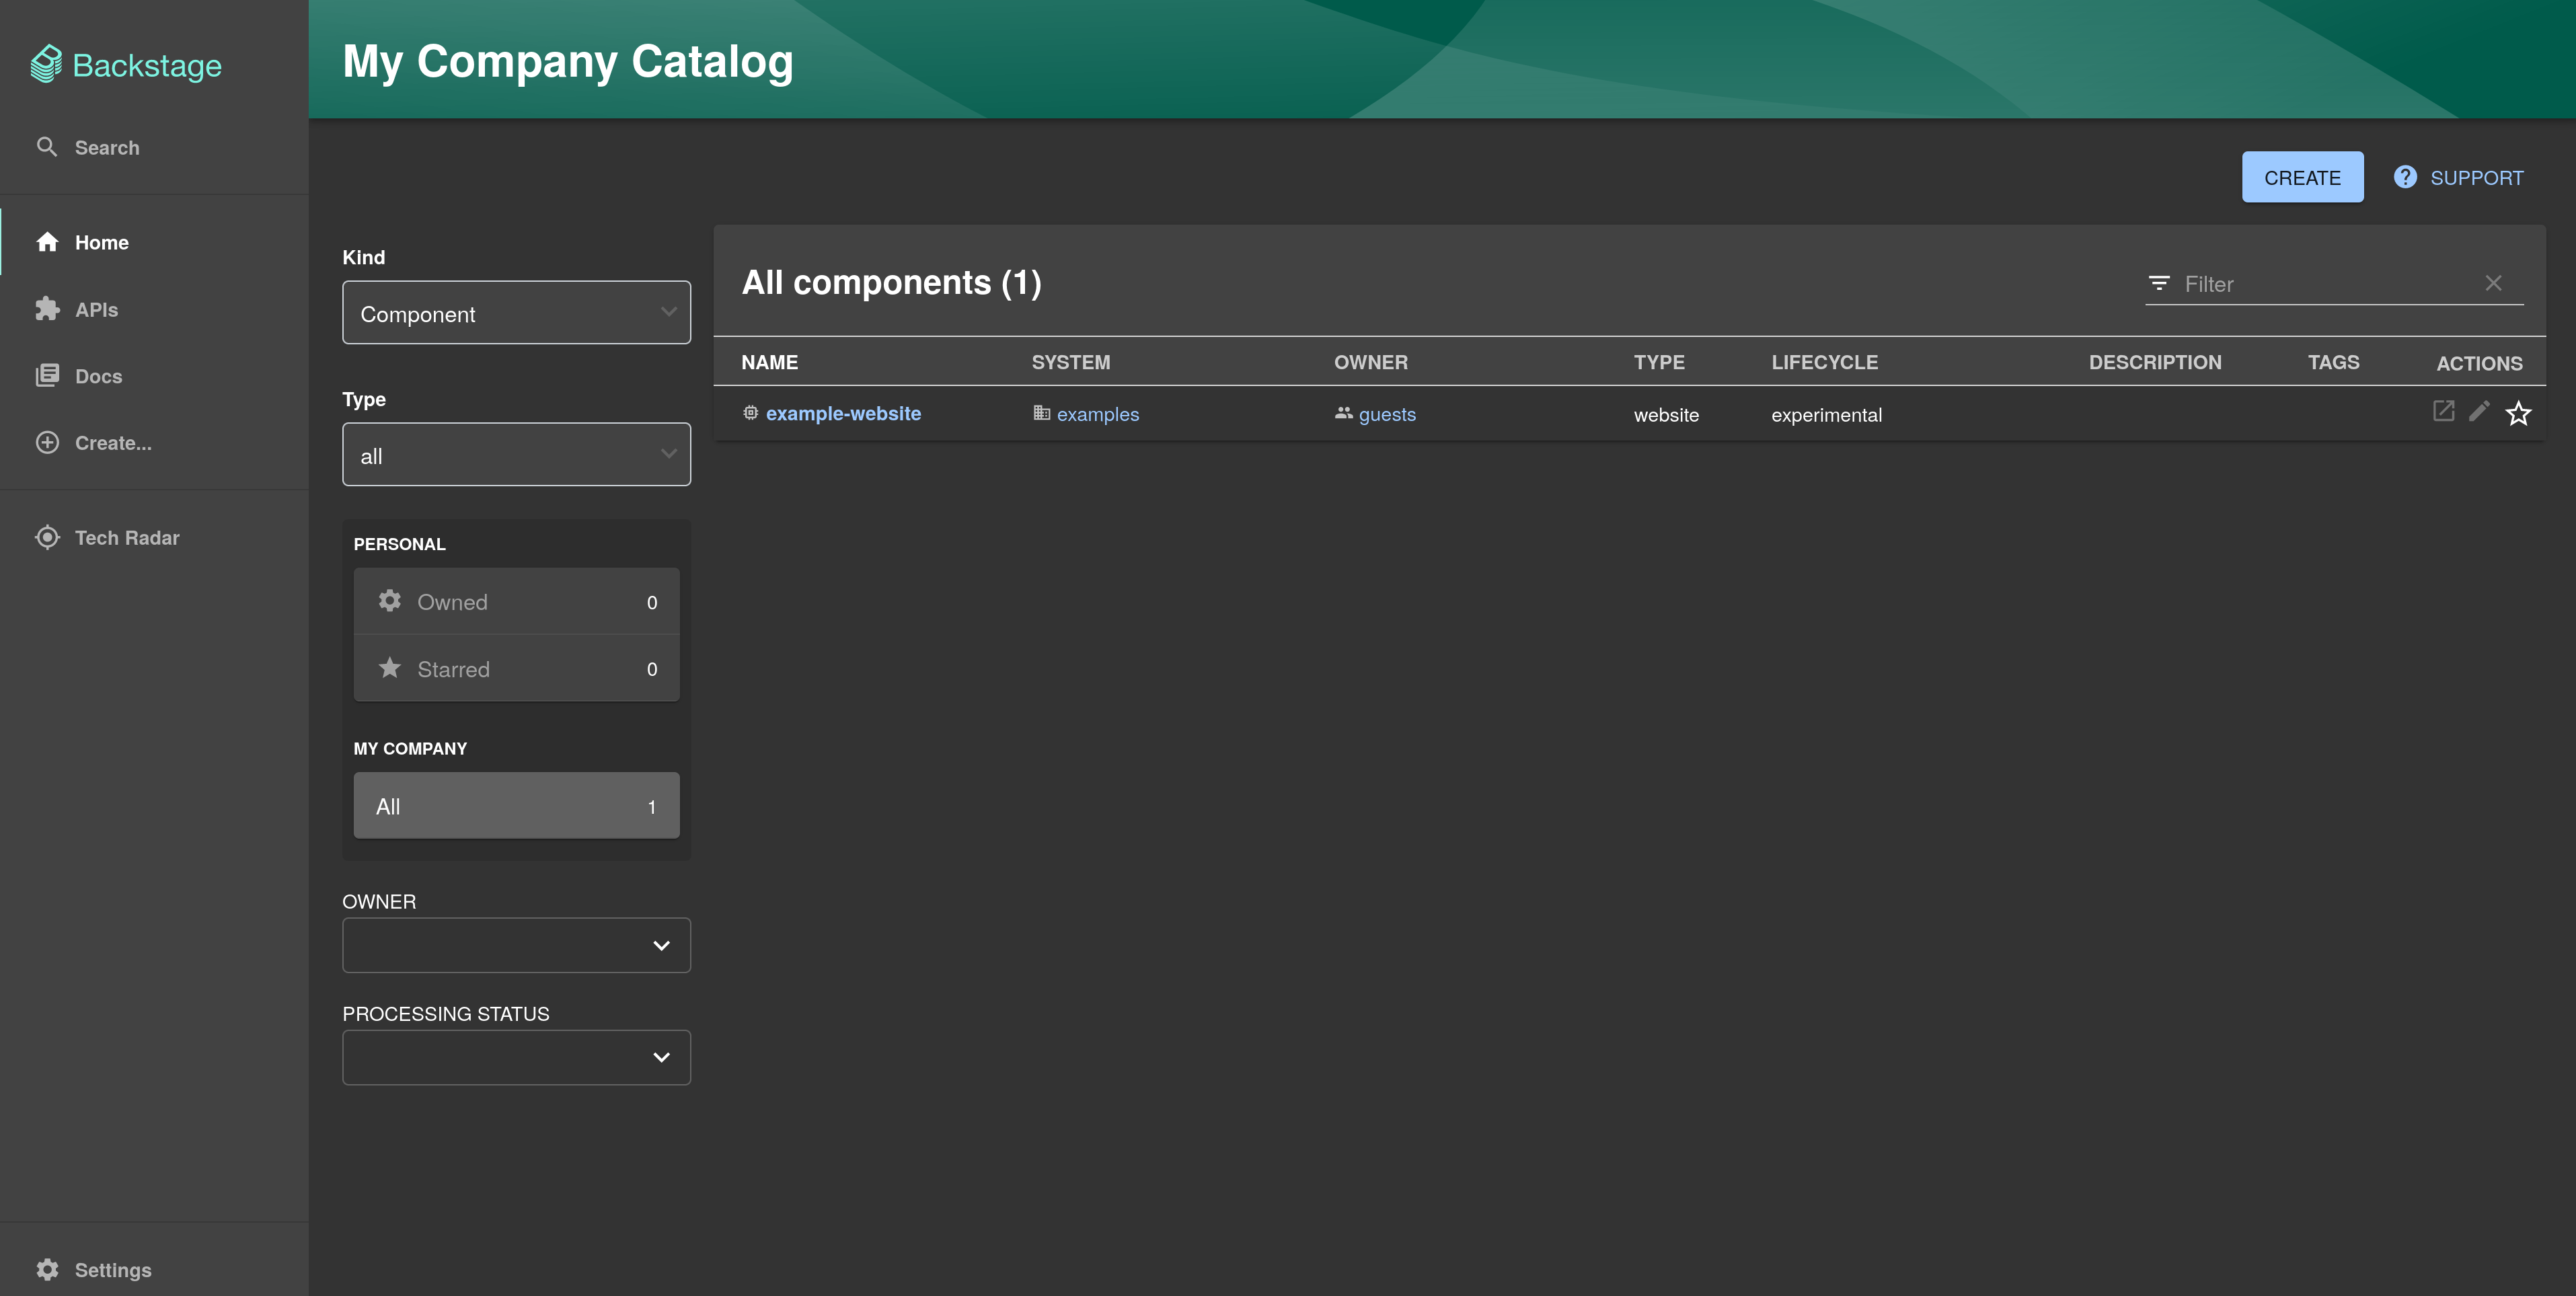Toggle the Owned personal filter
The height and width of the screenshot is (1296, 2576).
(x=516, y=602)
